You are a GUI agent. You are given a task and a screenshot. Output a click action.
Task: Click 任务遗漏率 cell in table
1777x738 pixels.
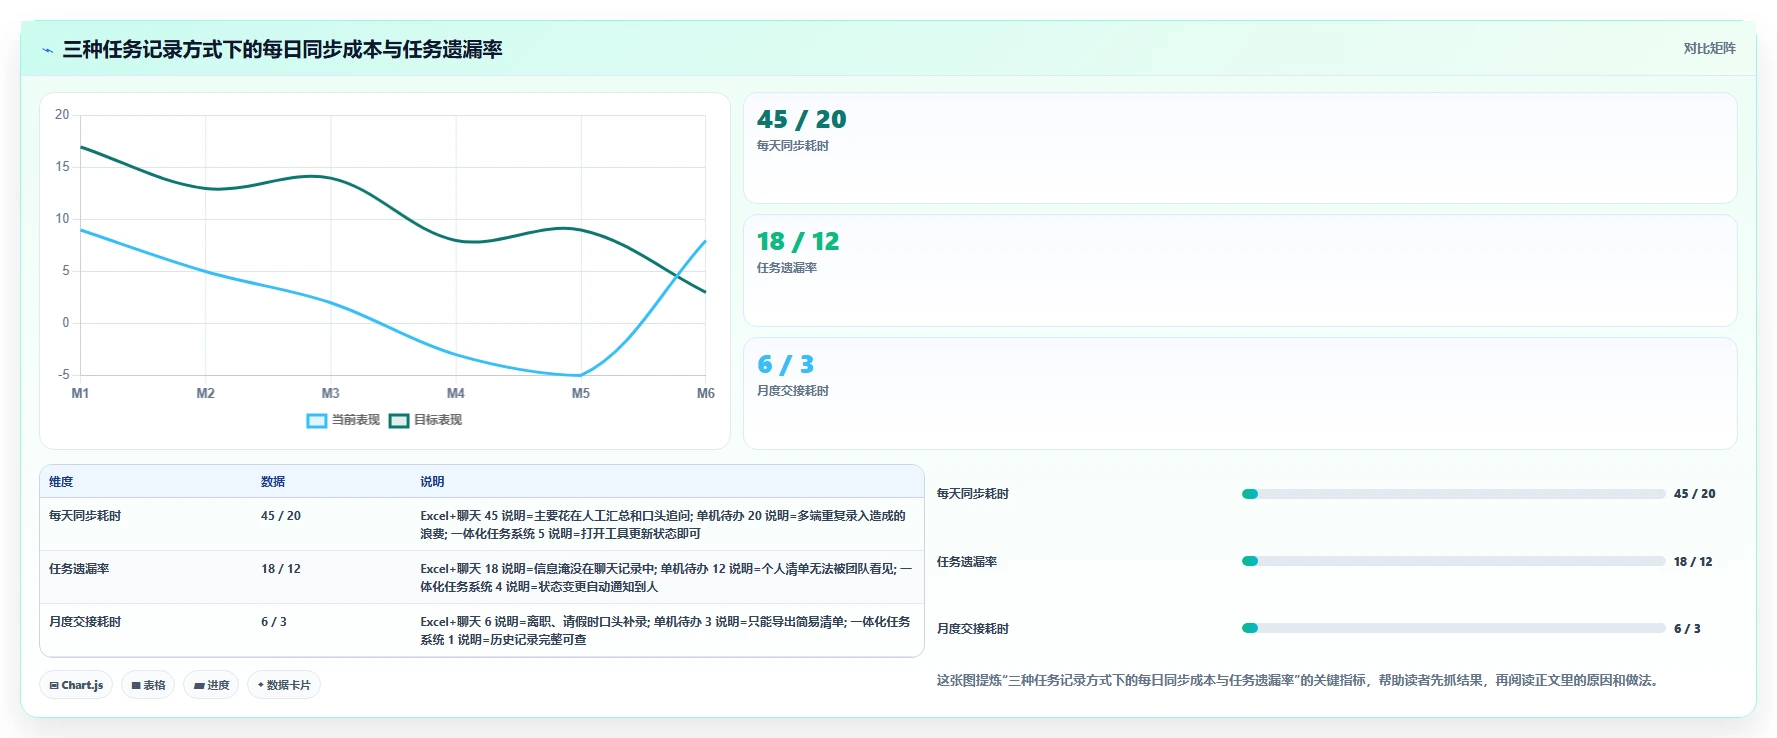tap(79, 569)
